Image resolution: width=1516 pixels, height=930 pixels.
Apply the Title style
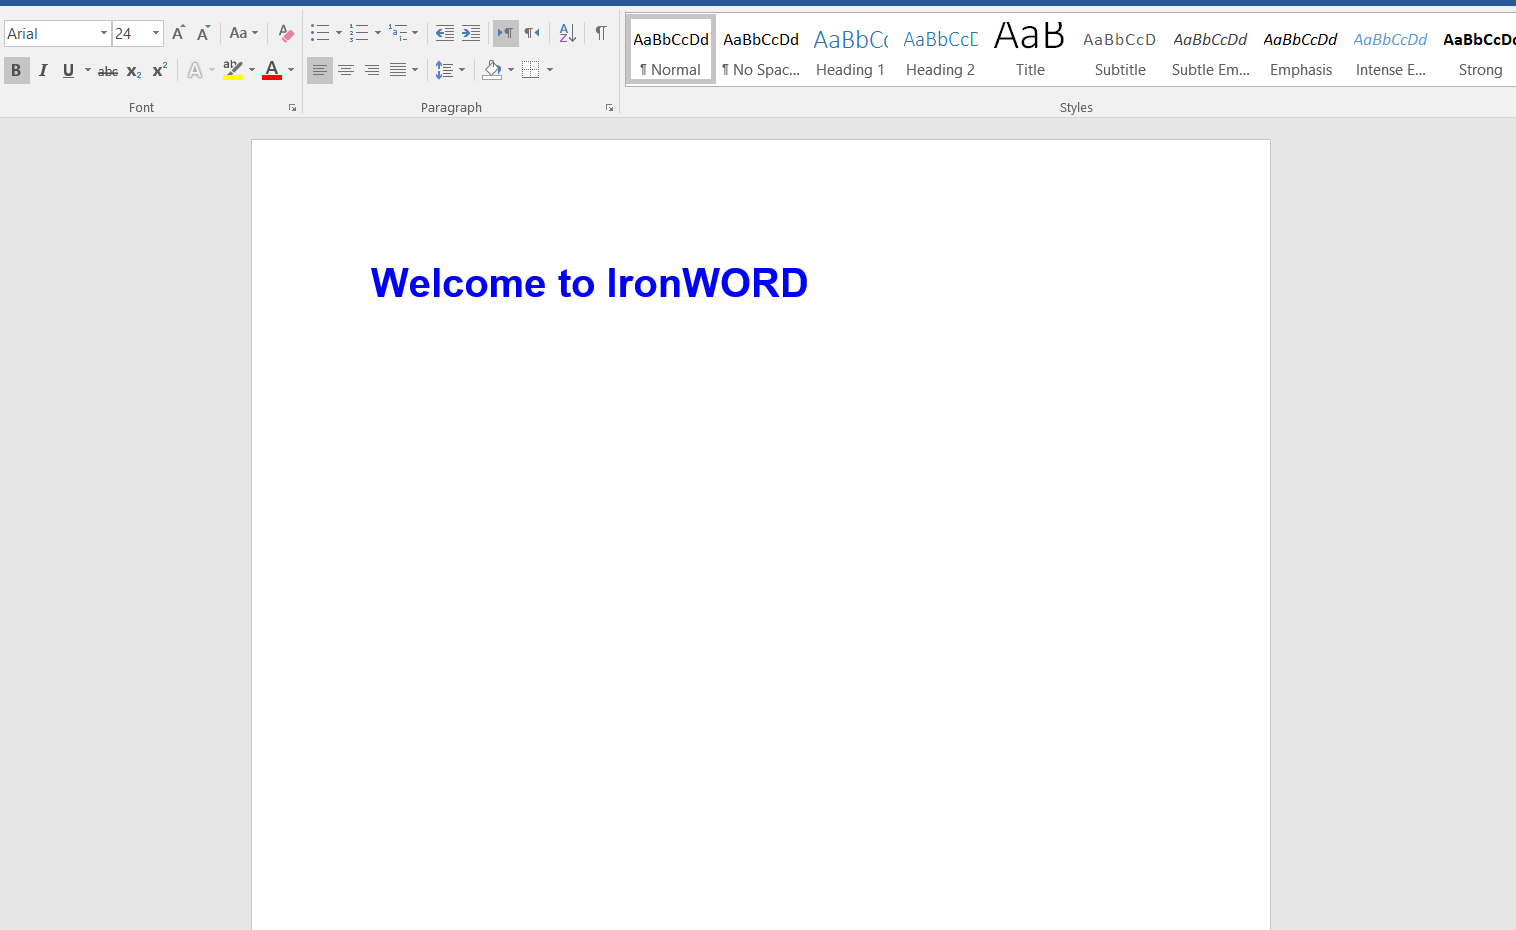coord(1031,50)
